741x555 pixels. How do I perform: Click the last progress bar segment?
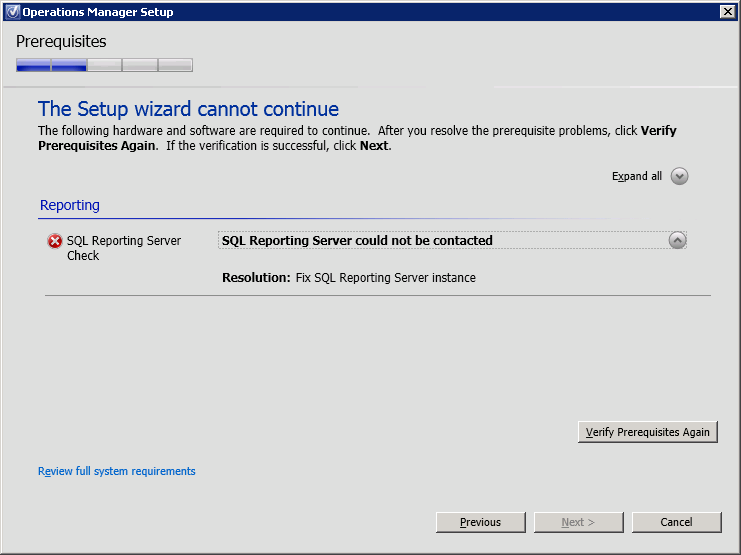175,65
